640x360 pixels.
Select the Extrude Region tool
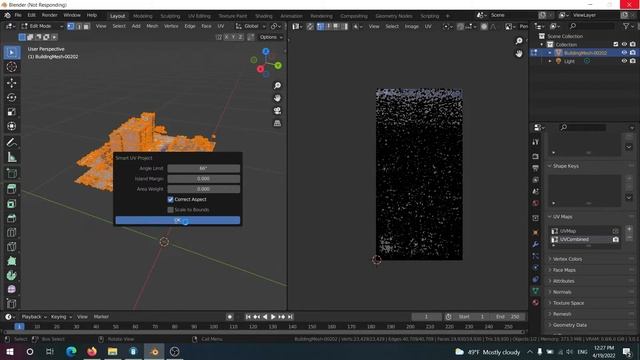[11, 189]
